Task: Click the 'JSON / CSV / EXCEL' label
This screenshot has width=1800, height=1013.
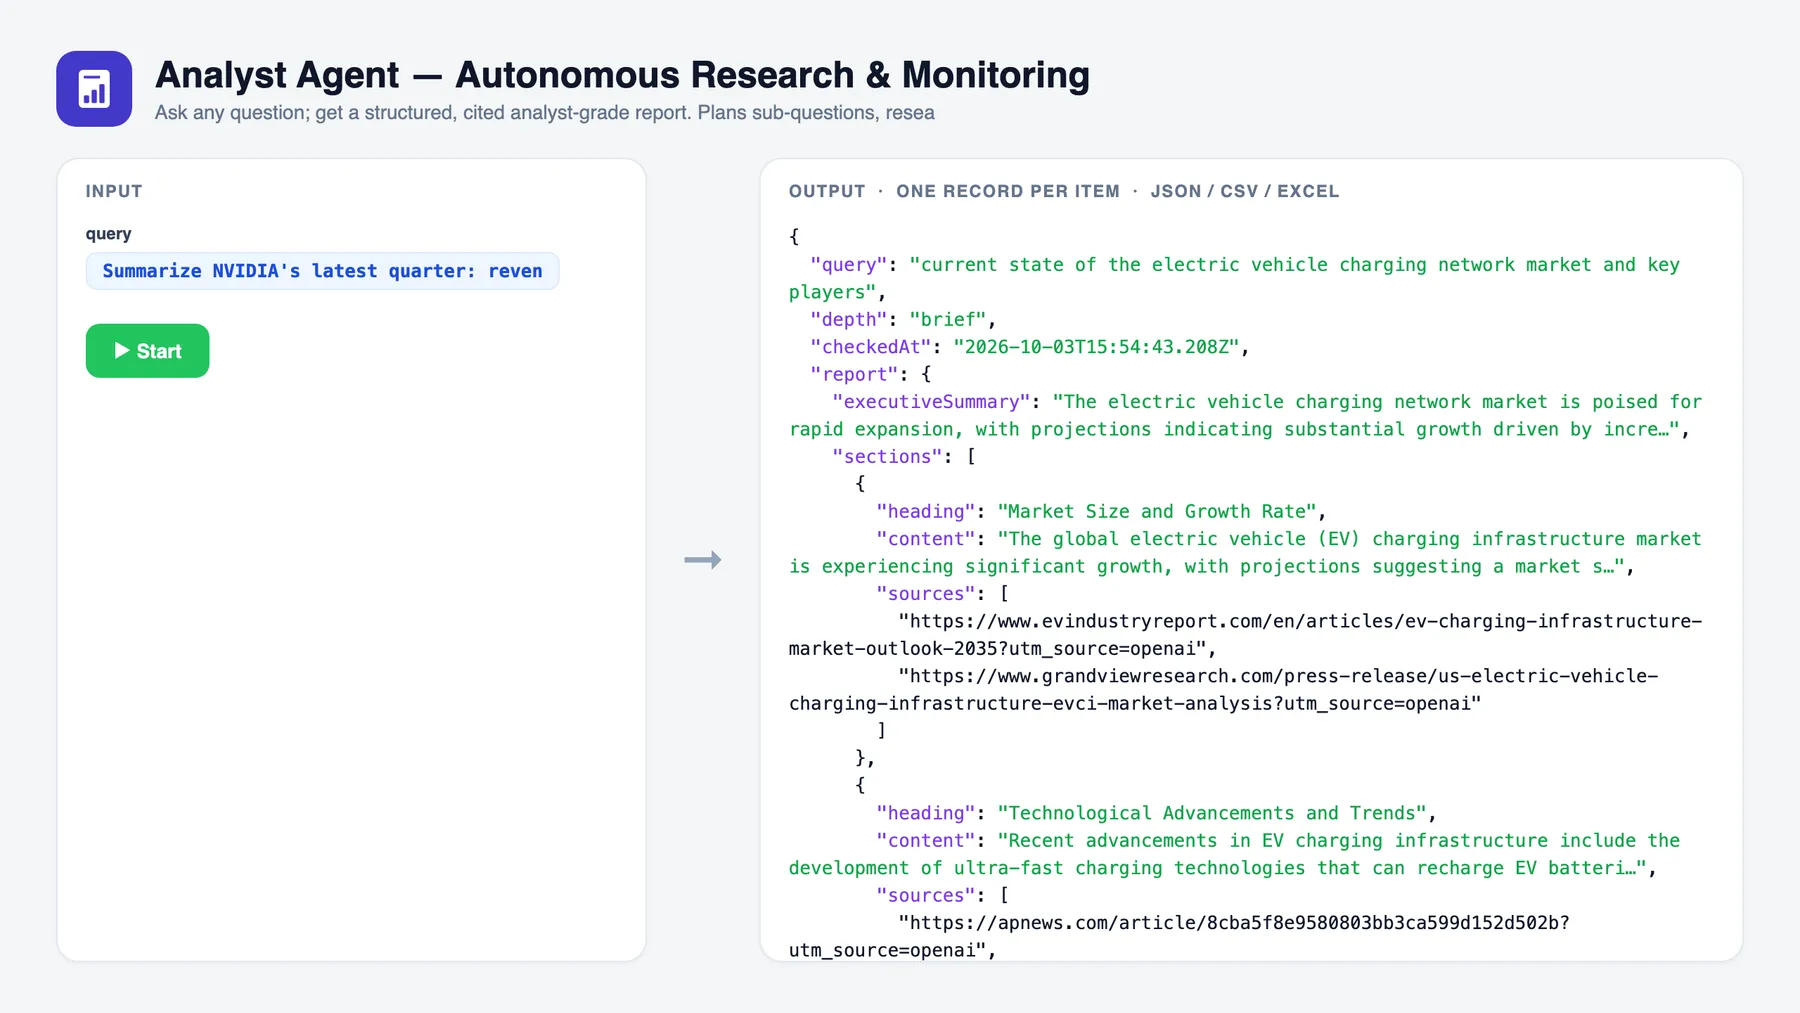Action: pyautogui.click(x=1244, y=191)
